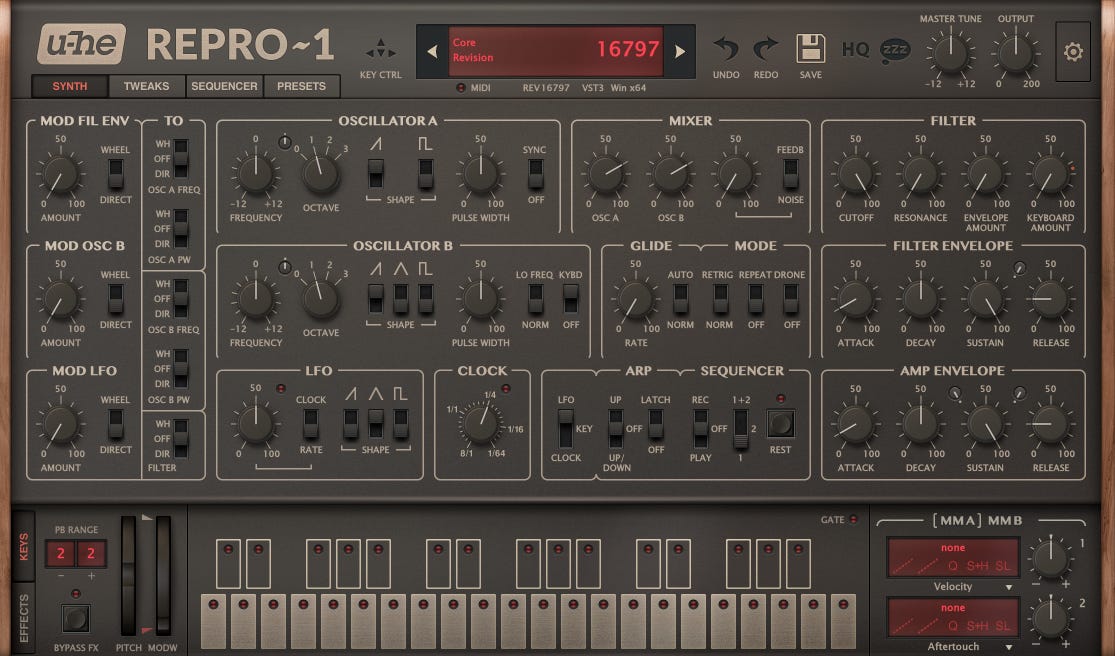Toggle LFO sawtooth shape switch
1115x656 pixels.
pyautogui.click(x=351, y=424)
